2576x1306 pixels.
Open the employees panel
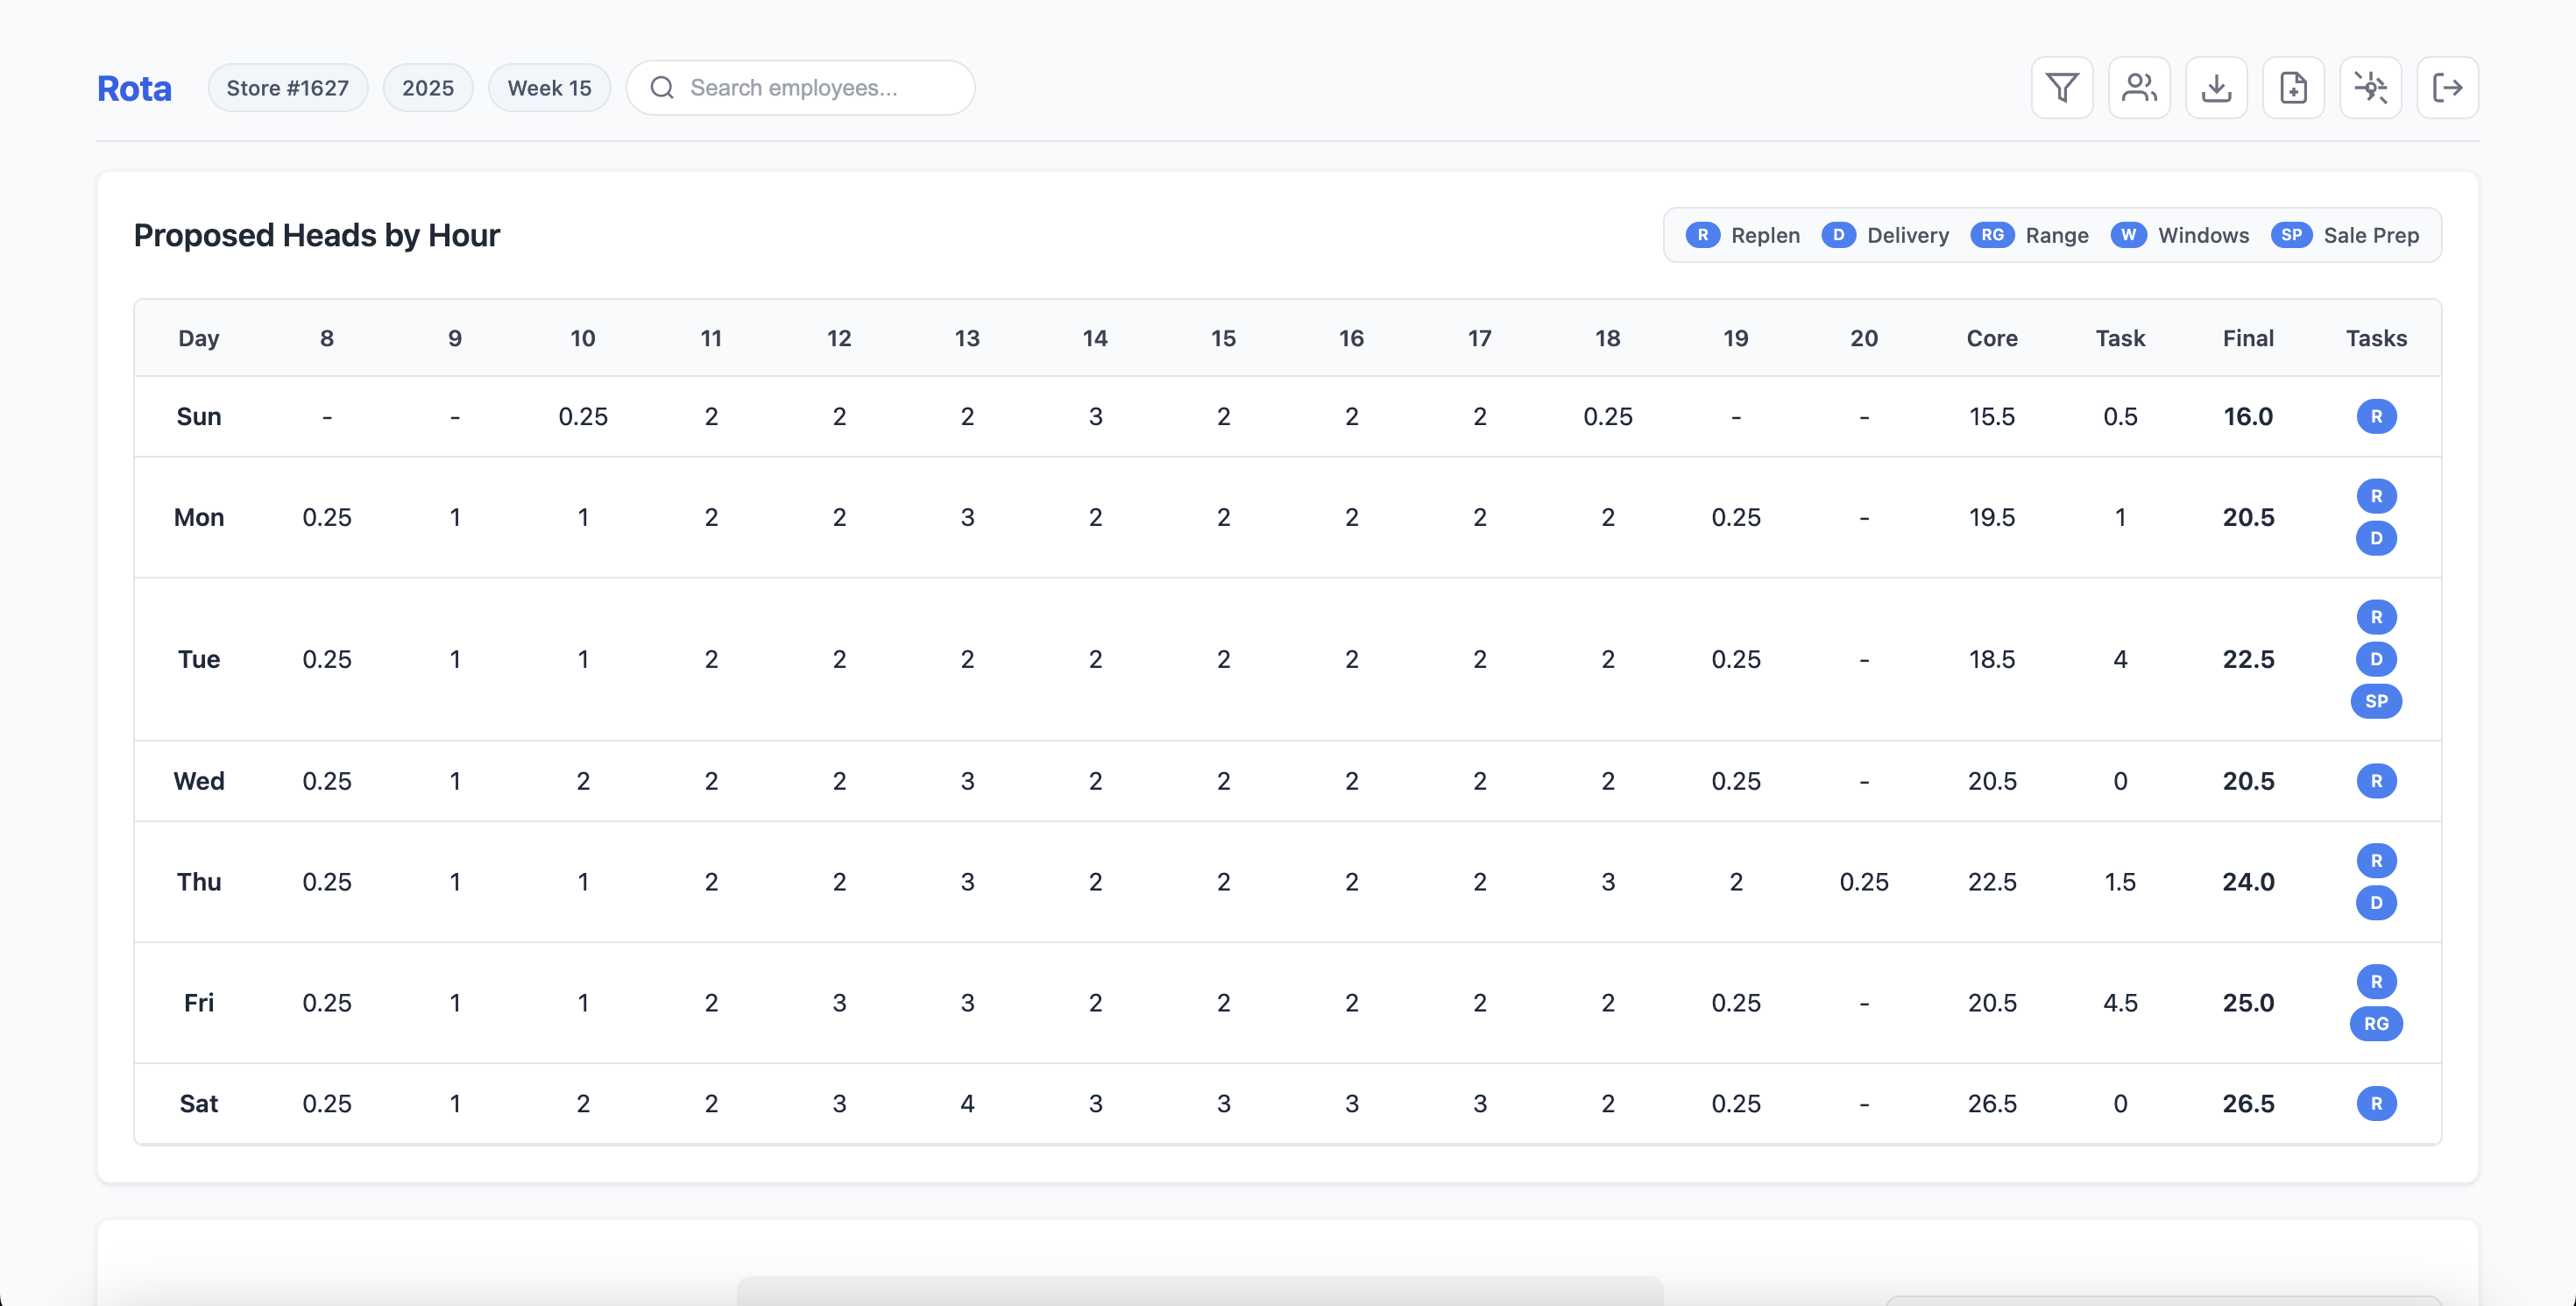click(x=2139, y=87)
